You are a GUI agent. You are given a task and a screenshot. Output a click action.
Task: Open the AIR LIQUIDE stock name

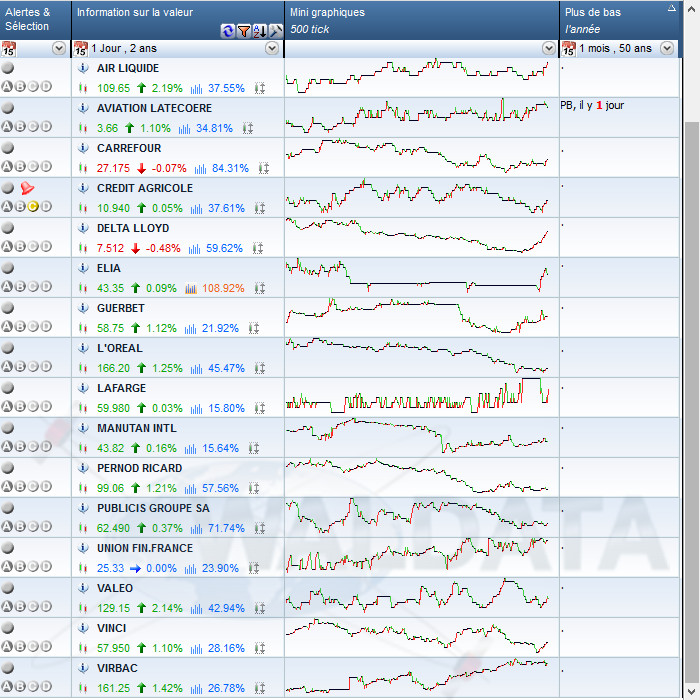click(x=128, y=68)
